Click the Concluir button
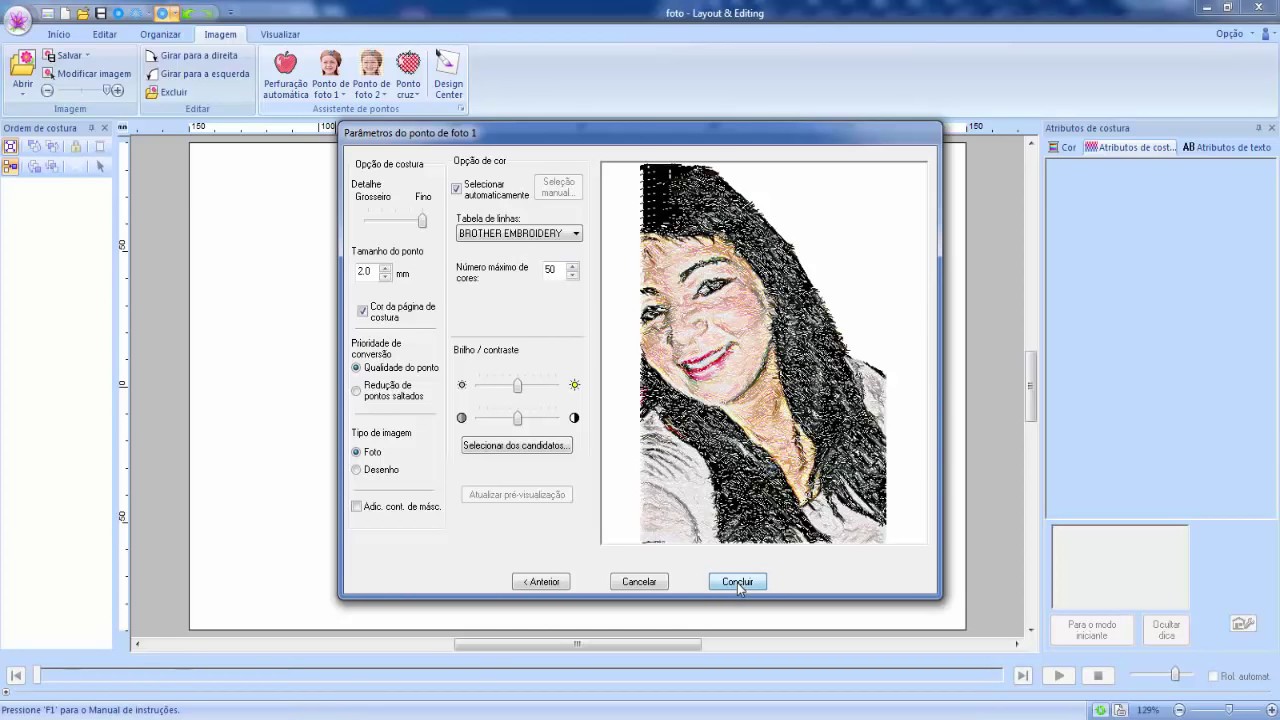 [738, 582]
